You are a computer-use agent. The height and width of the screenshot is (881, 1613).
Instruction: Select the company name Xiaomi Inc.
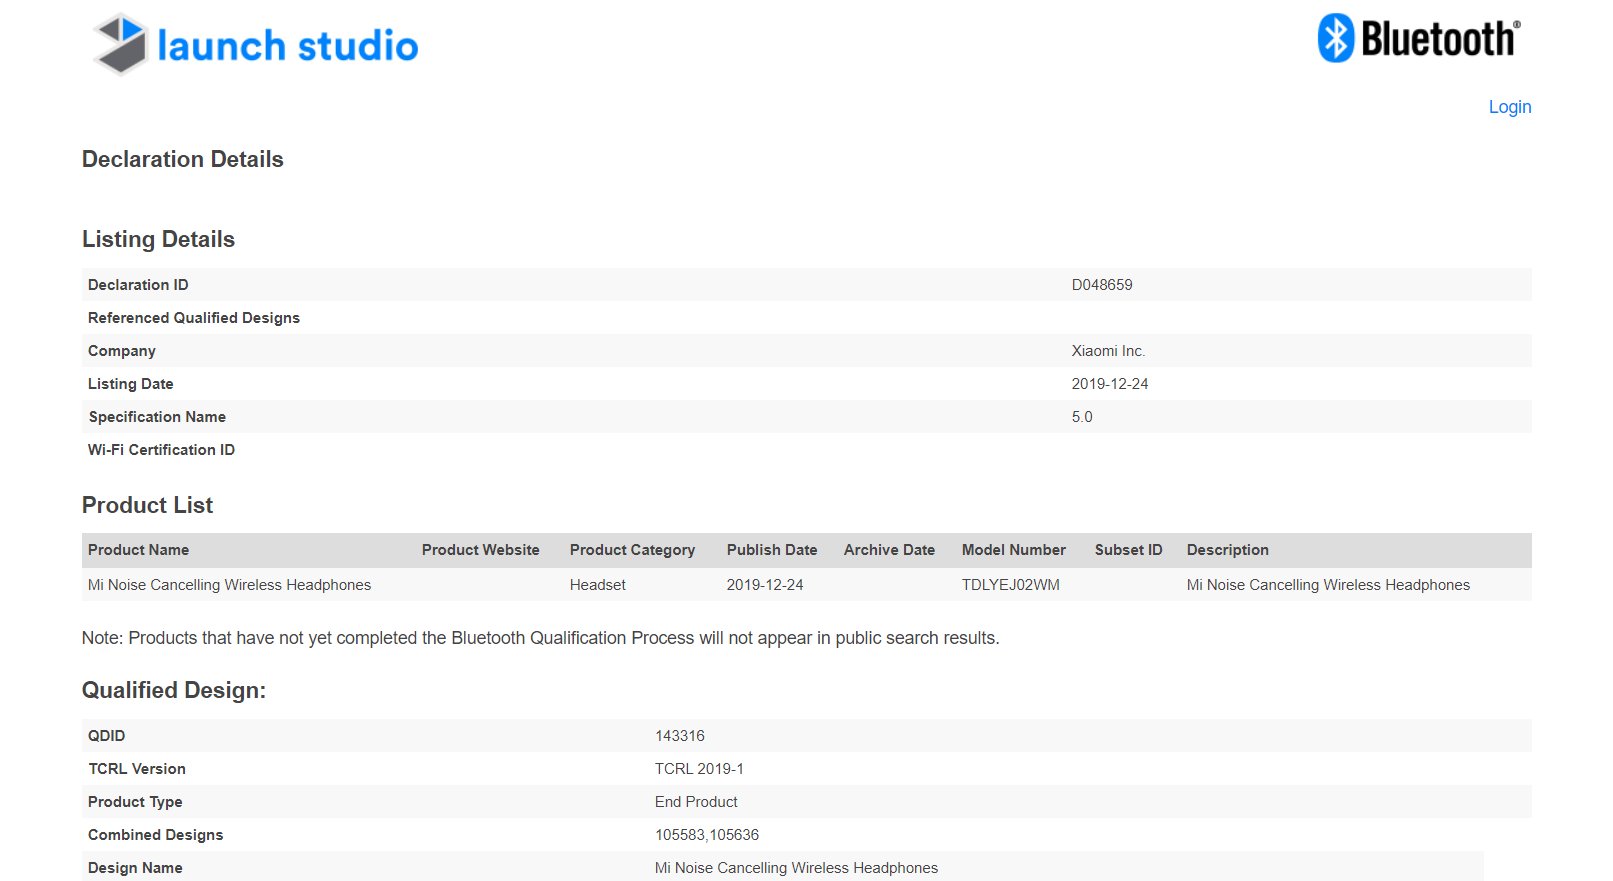(1108, 351)
